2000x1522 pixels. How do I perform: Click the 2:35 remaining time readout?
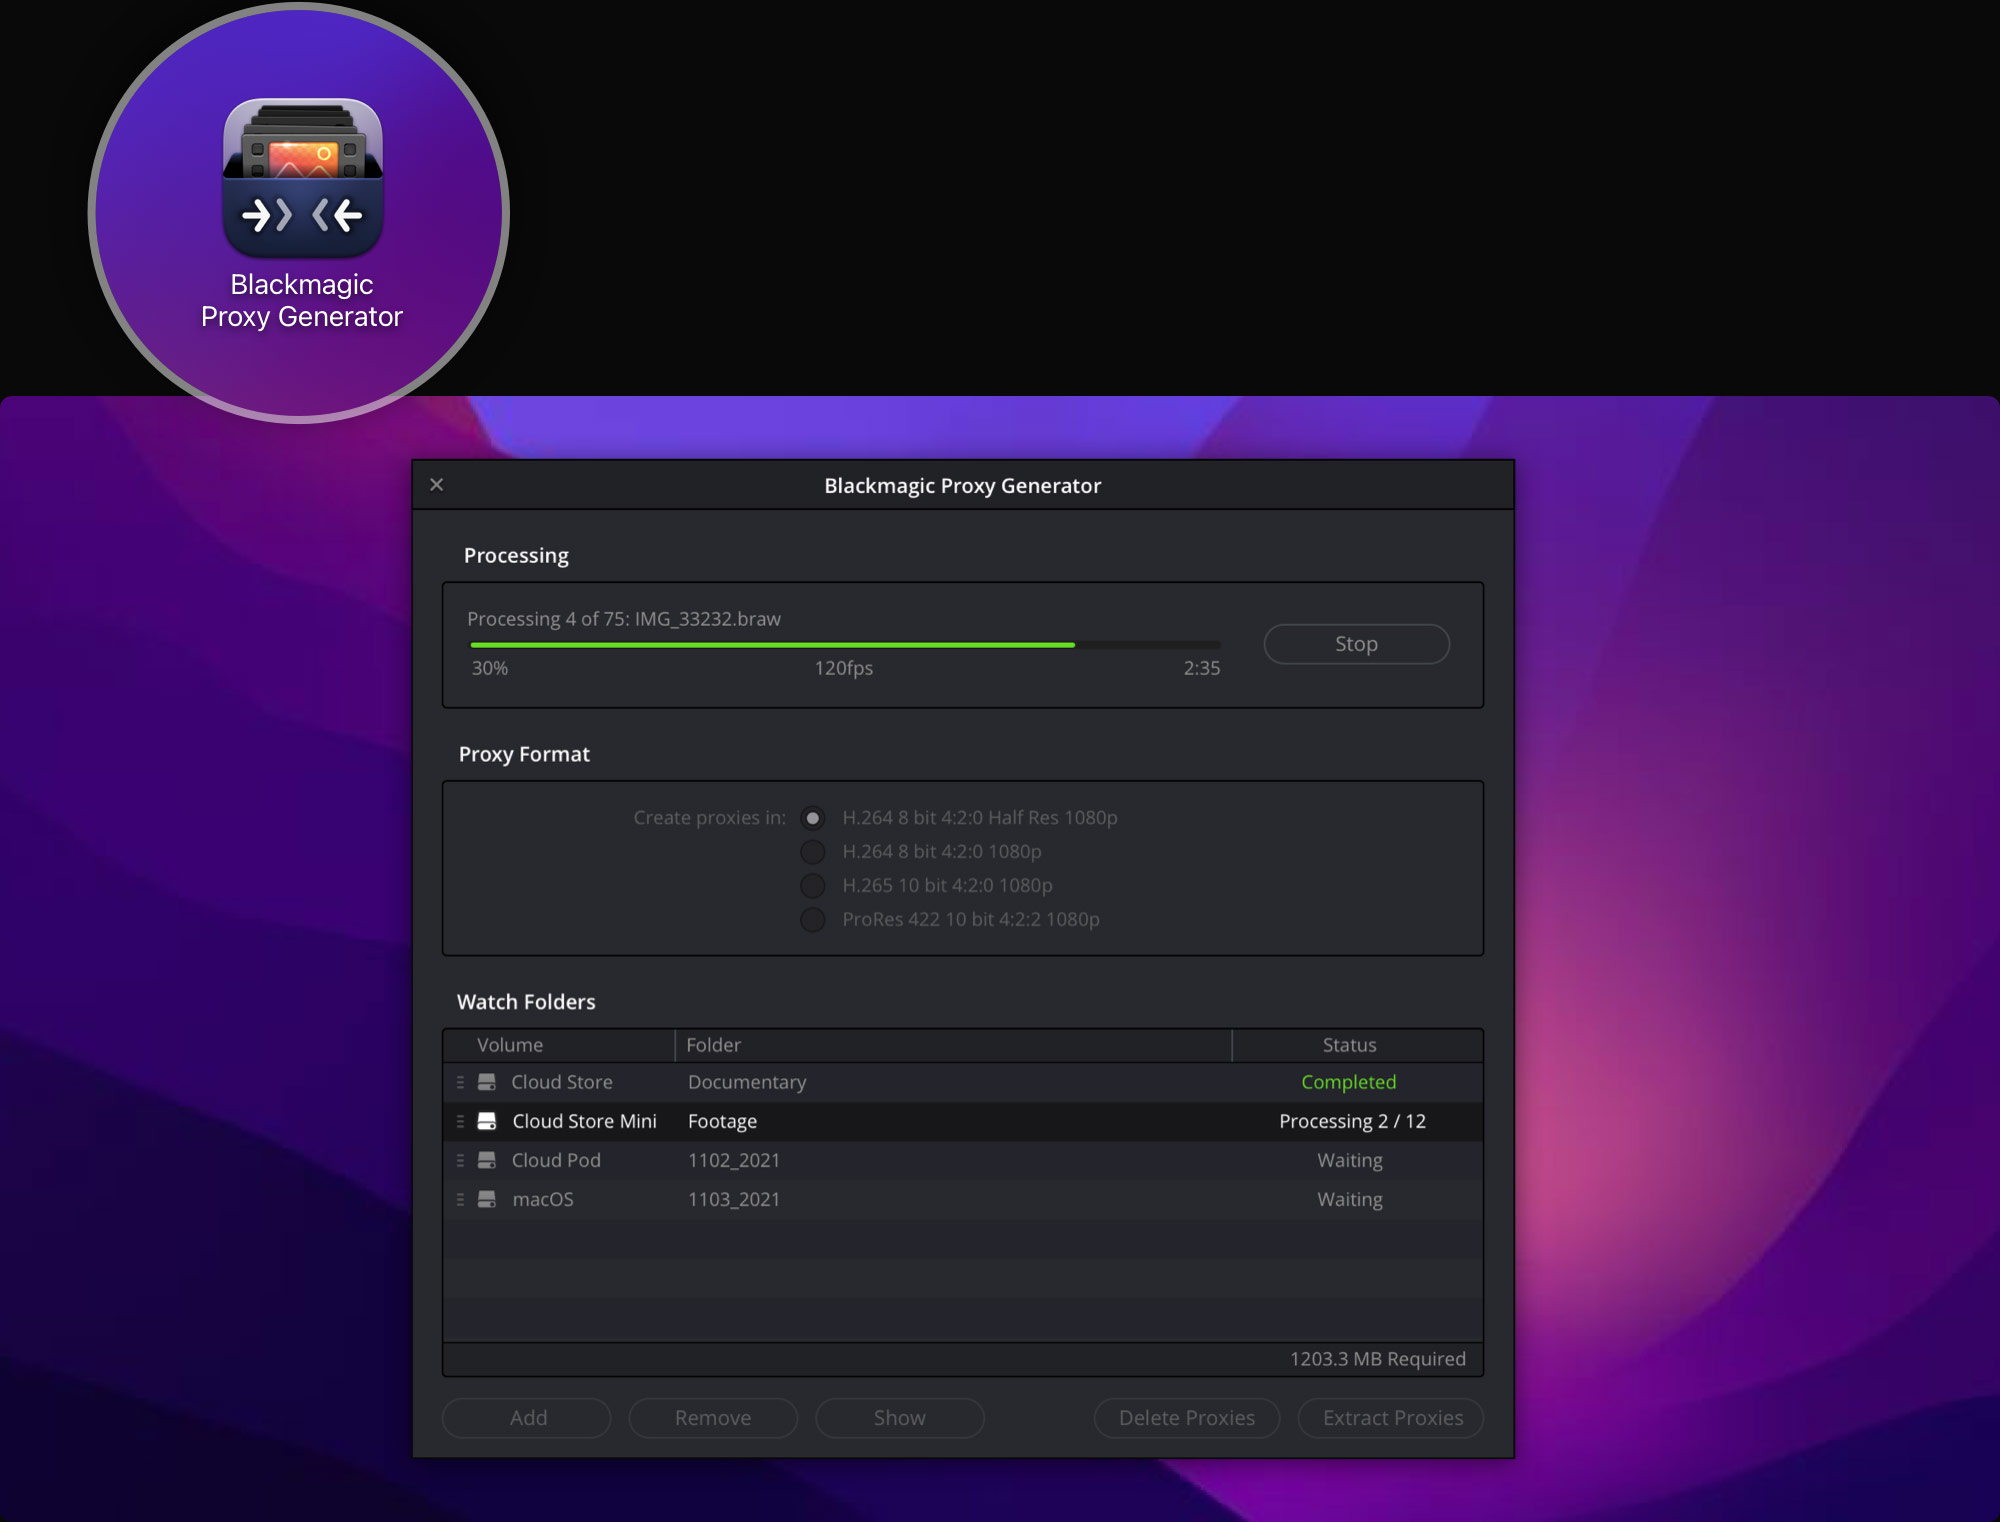[x=1202, y=668]
